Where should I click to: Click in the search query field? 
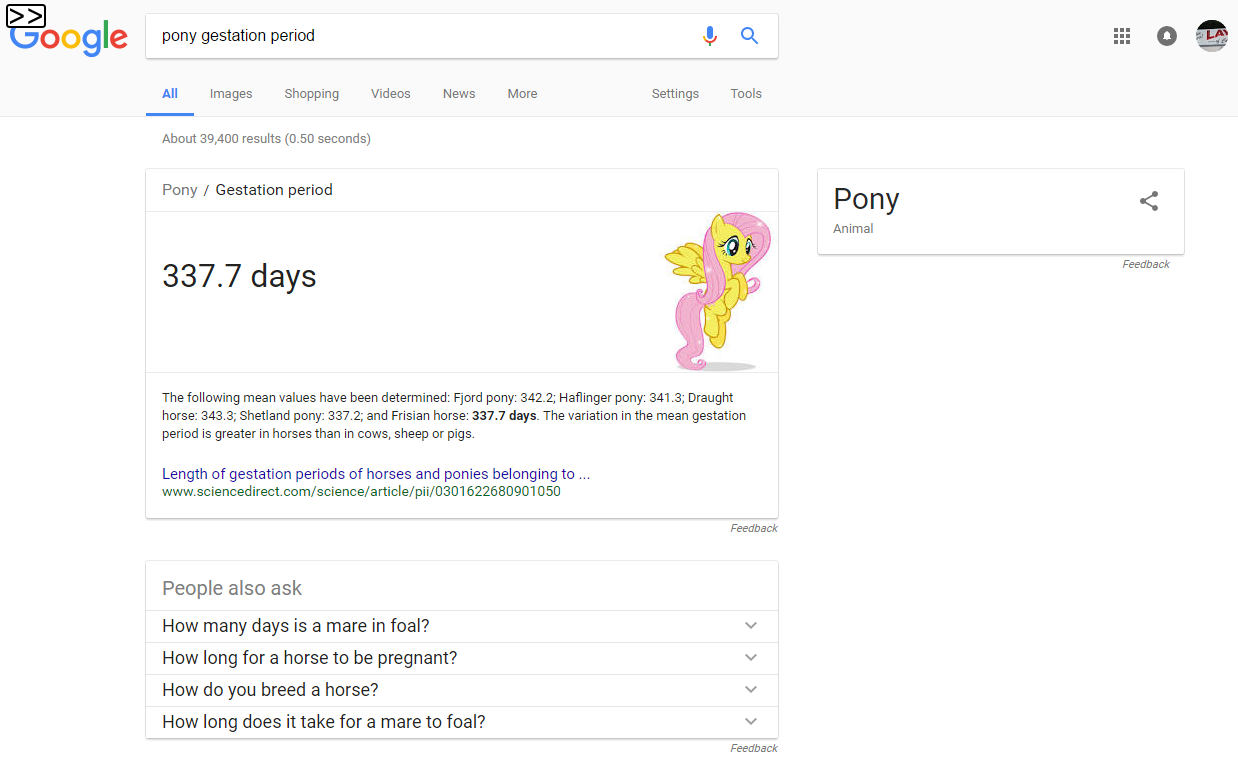[x=425, y=36]
